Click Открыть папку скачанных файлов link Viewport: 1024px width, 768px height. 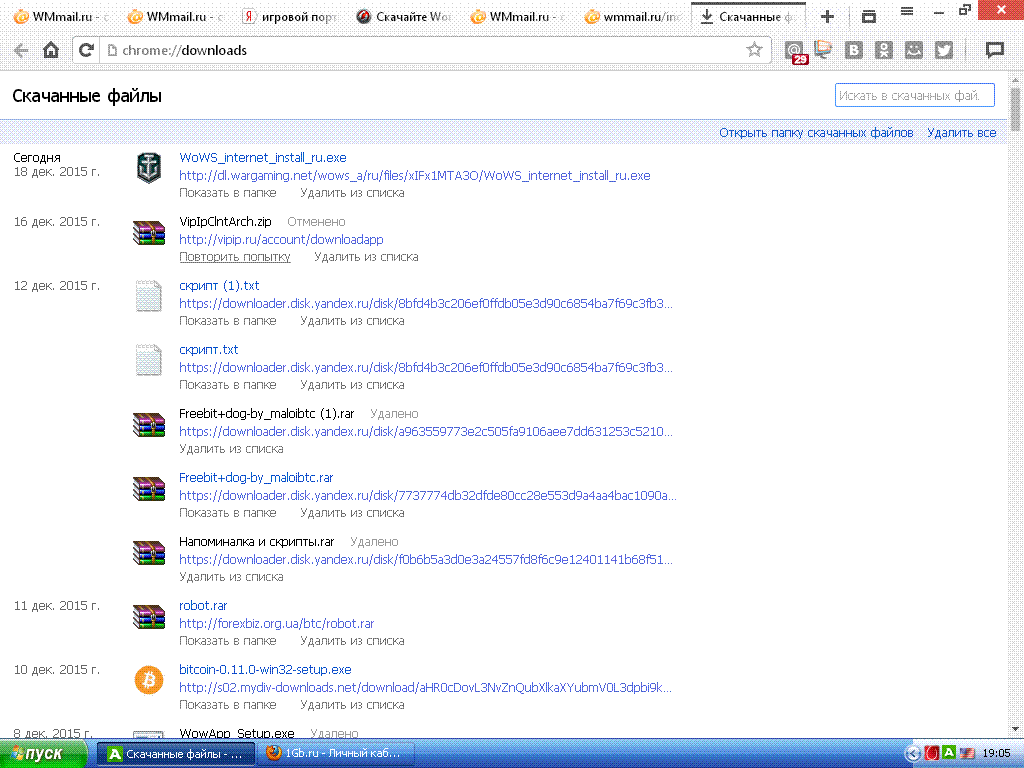point(816,133)
